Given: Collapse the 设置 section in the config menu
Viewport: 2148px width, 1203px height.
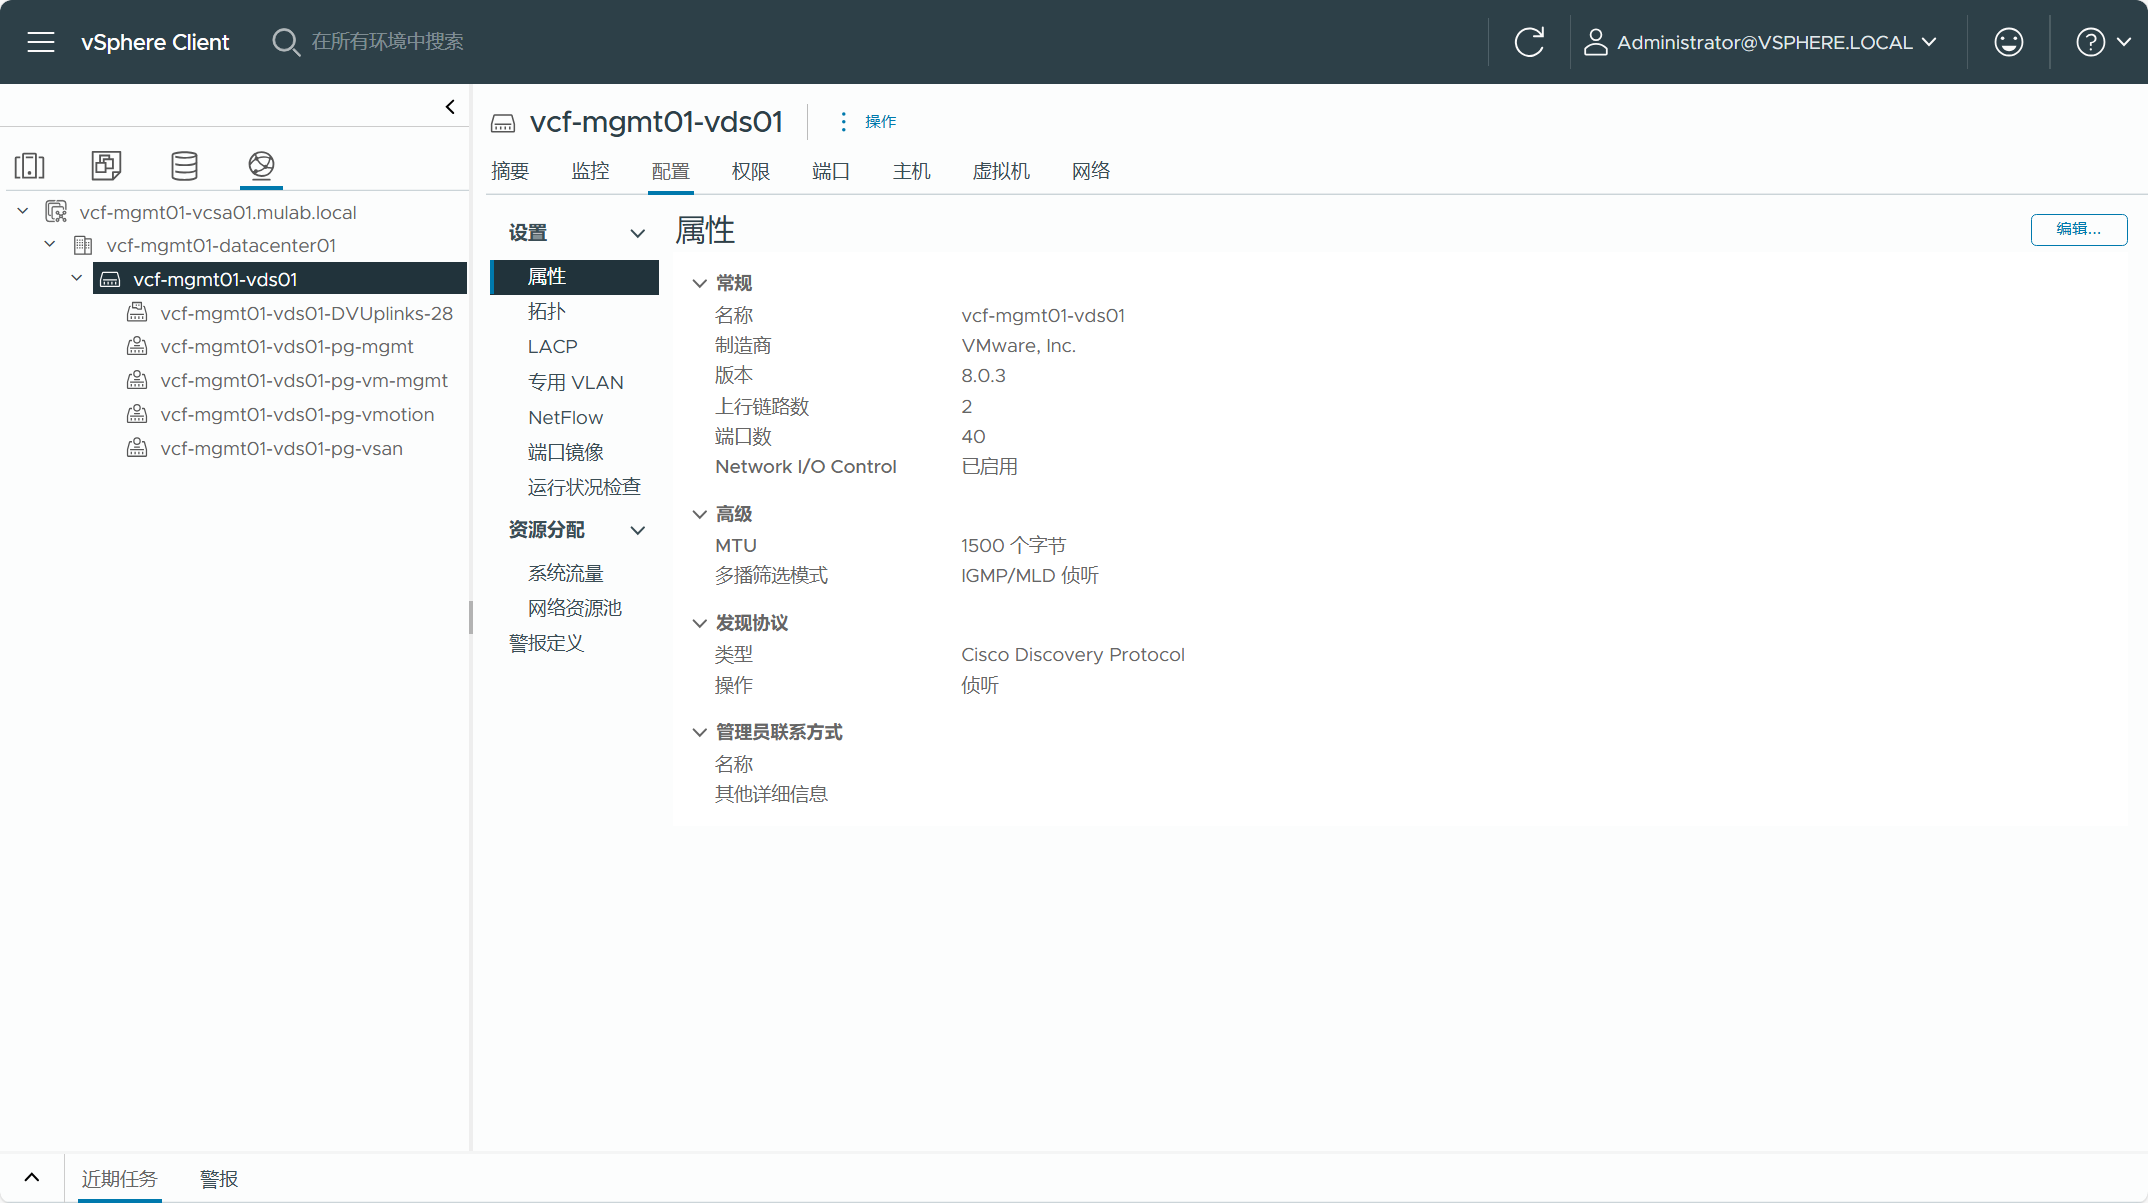Looking at the screenshot, I should coord(637,233).
